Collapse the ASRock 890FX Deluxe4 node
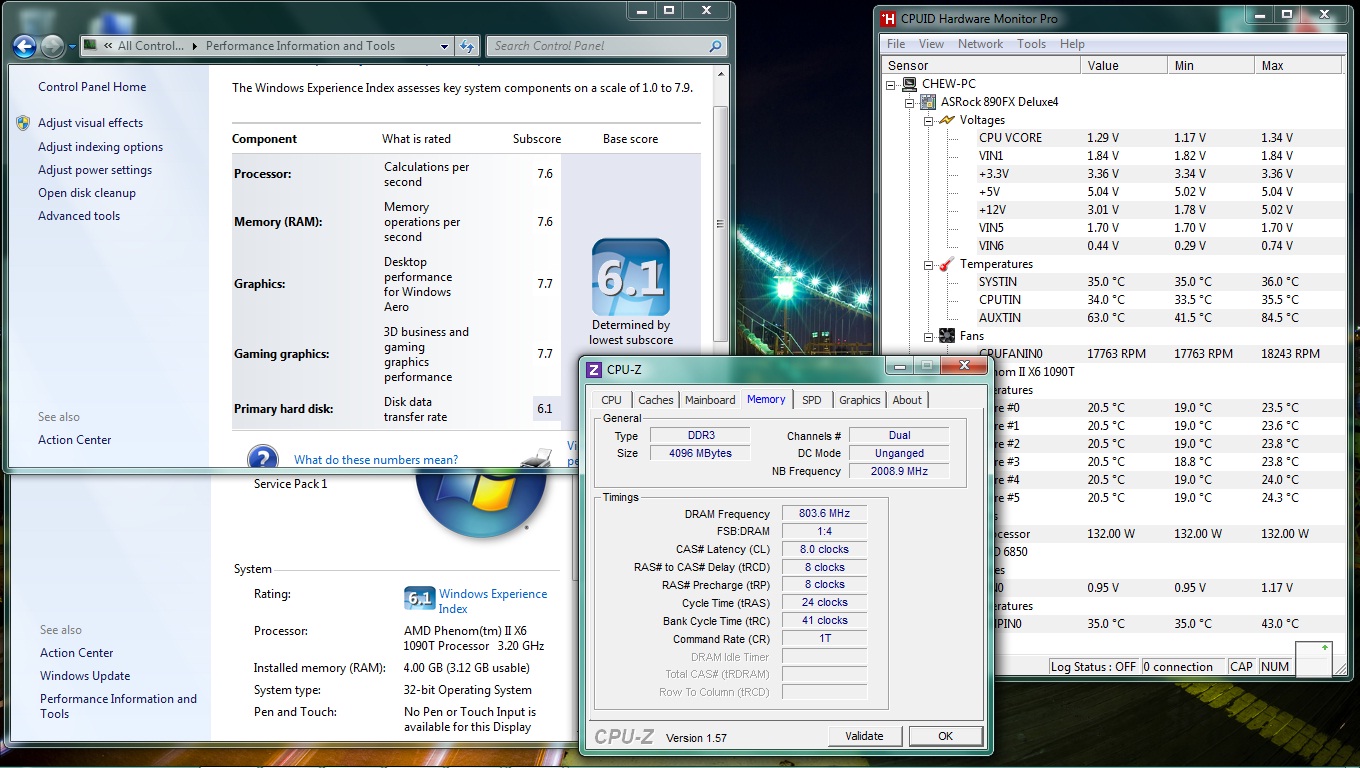Image resolution: width=1360 pixels, height=768 pixels. coord(909,103)
